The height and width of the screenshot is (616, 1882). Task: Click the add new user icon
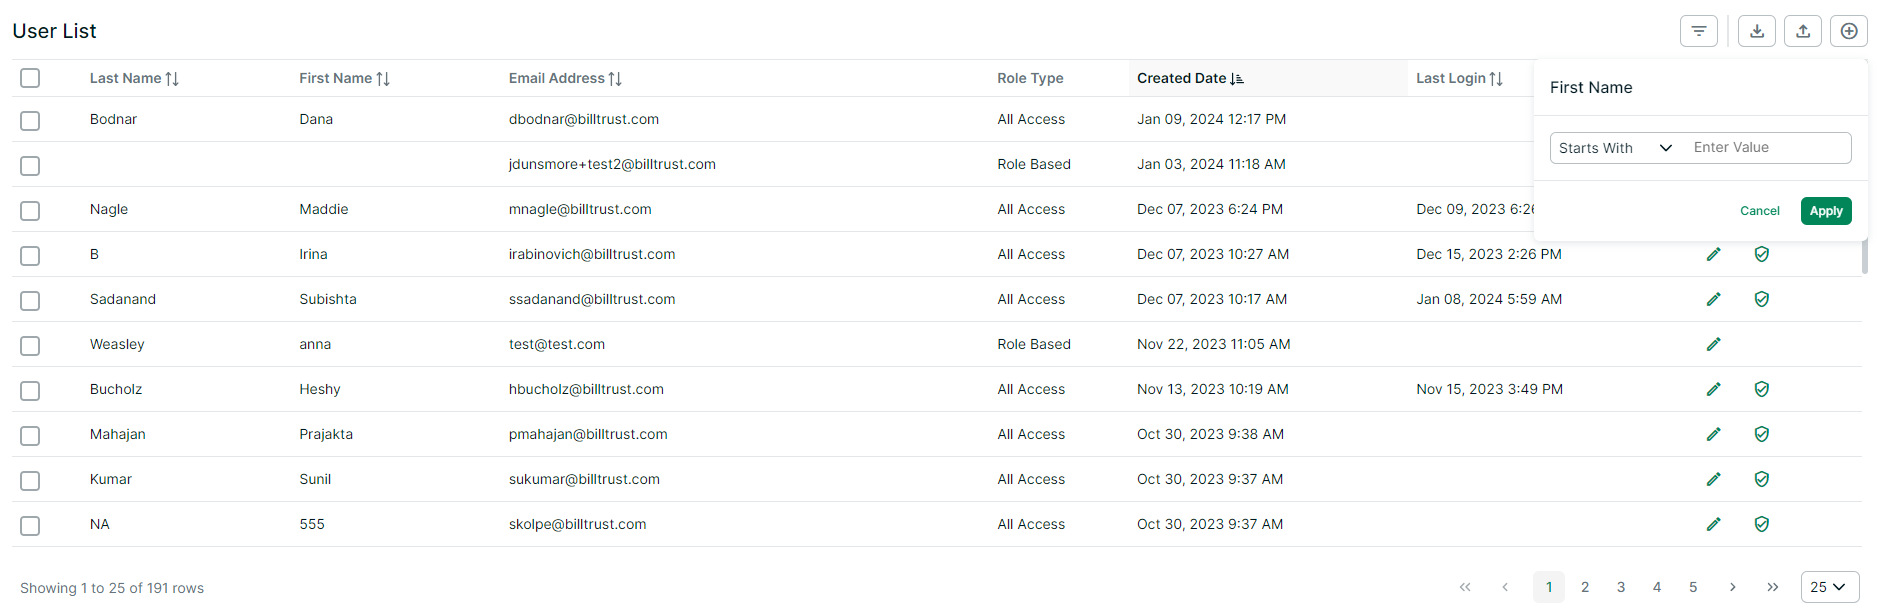point(1849,31)
